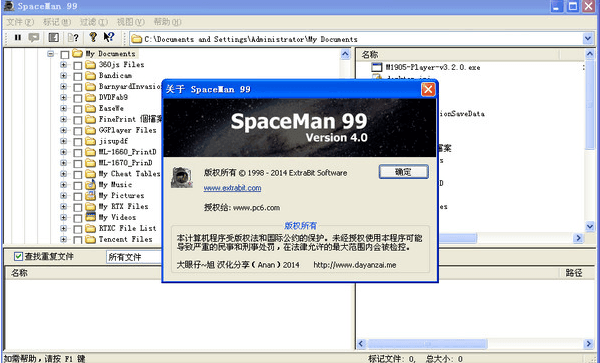Expand the BarnyardInvasion node
The image size is (600, 363).
point(64,86)
